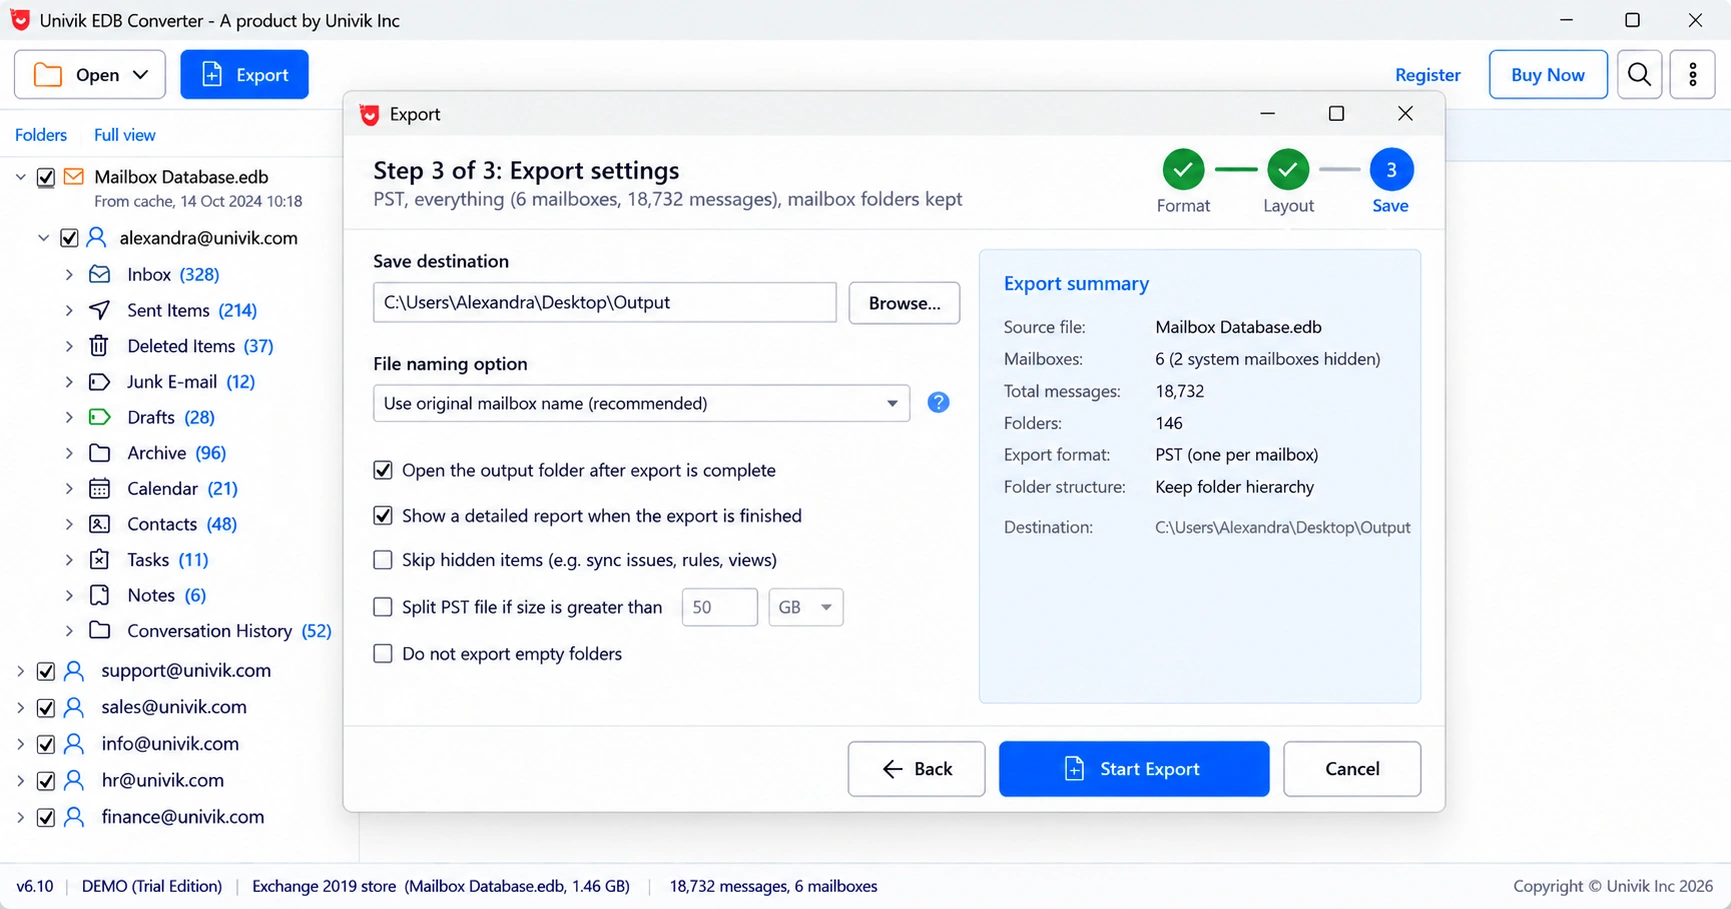Uncheck Show a detailed report option

(383, 516)
